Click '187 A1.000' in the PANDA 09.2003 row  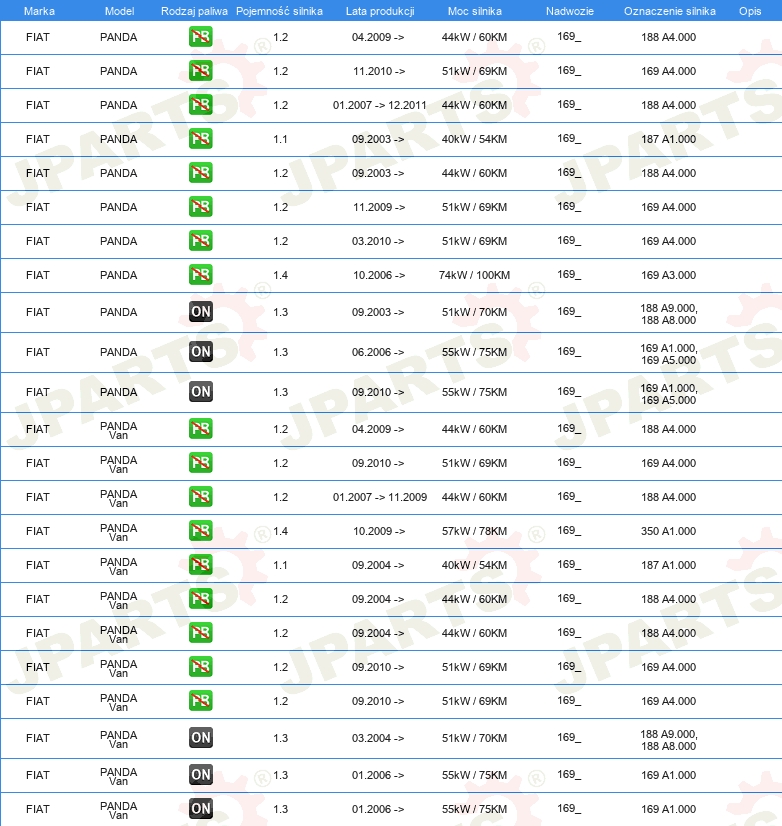(668, 139)
